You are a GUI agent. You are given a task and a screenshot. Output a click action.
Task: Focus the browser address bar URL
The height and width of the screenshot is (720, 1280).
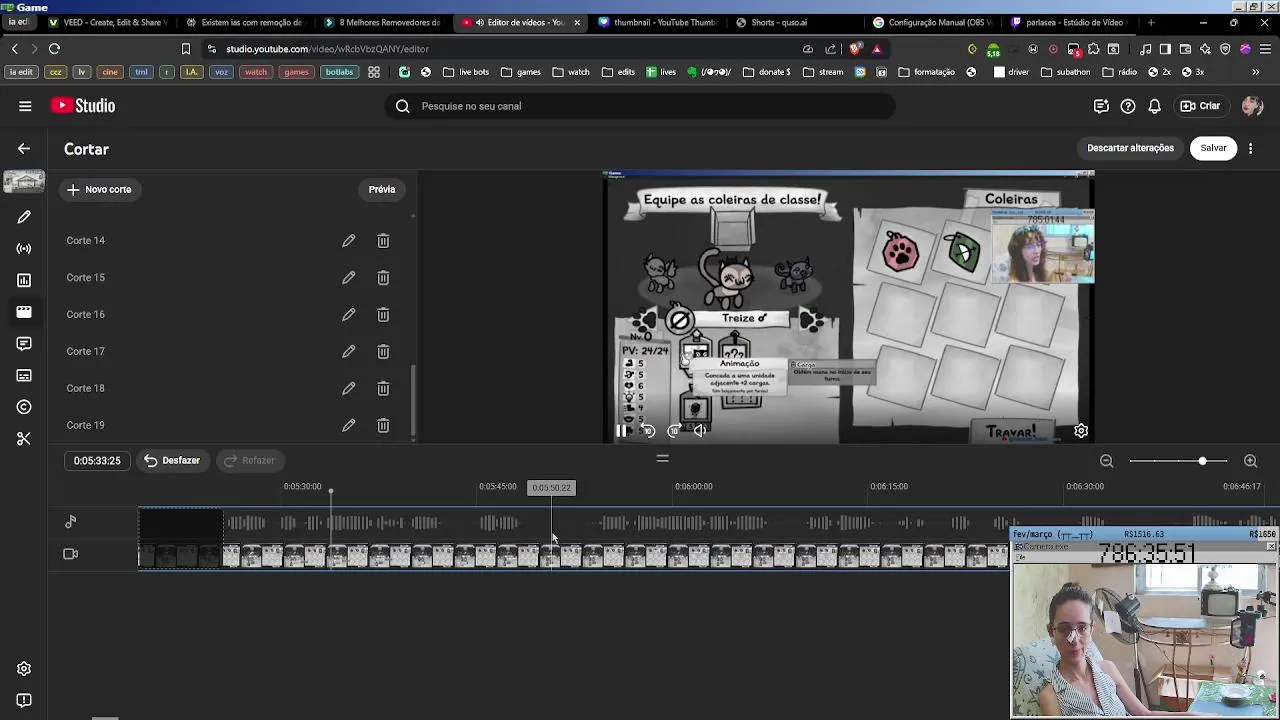(327, 49)
